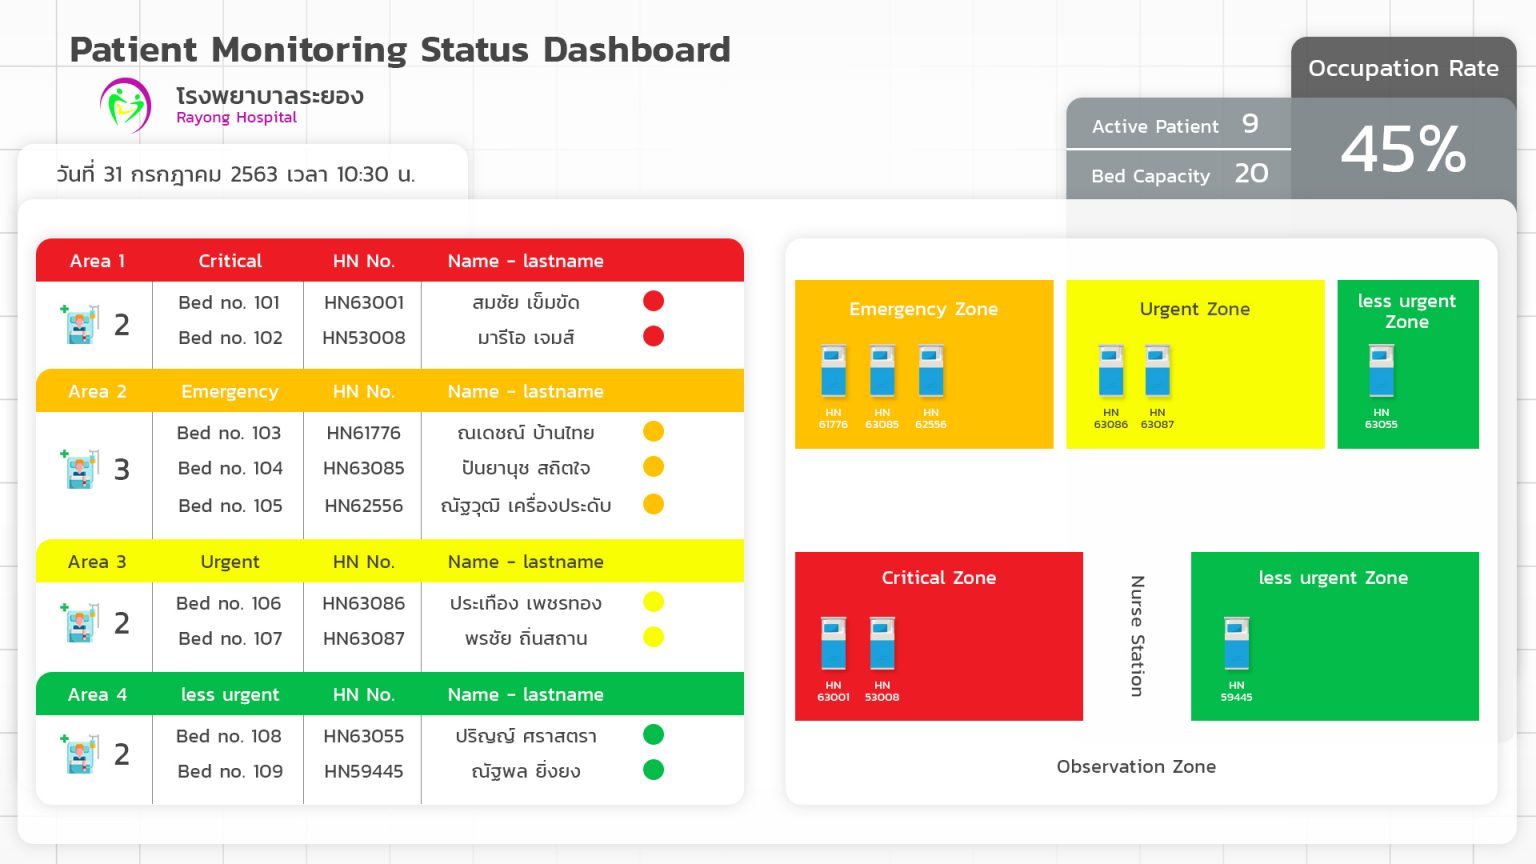Click the Bed Capacity 20 field
Image resolution: width=1536 pixels, height=864 pixels.
tap(1178, 175)
